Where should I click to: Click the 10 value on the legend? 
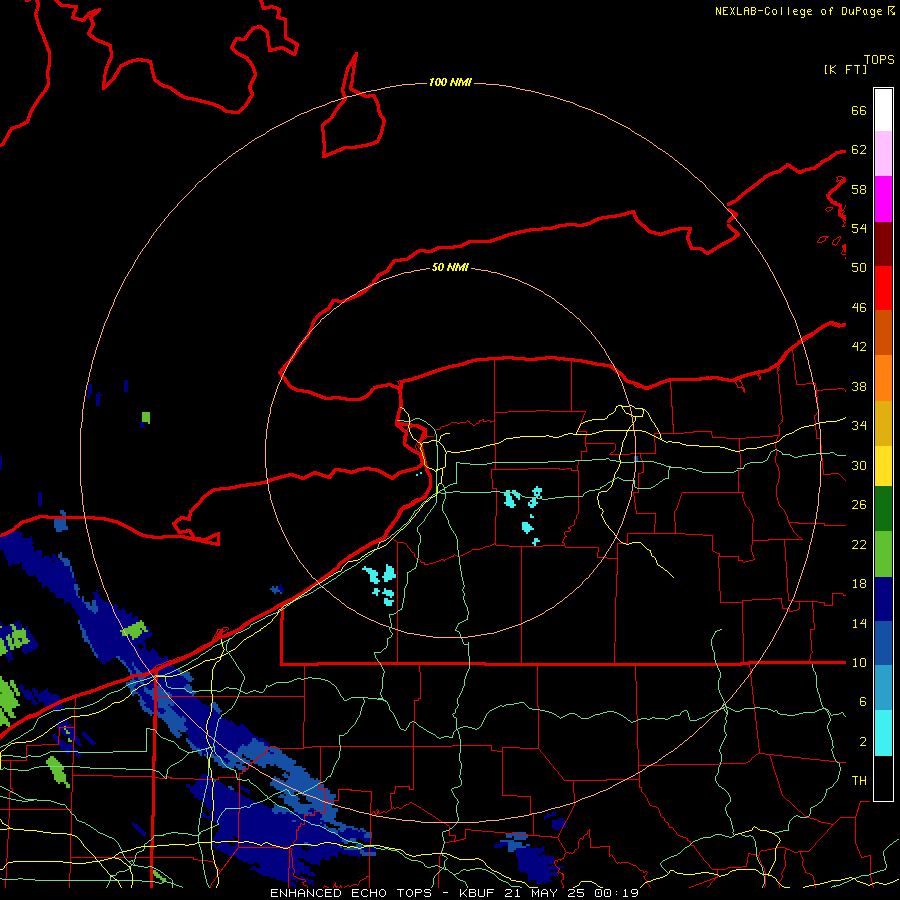pos(859,663)
